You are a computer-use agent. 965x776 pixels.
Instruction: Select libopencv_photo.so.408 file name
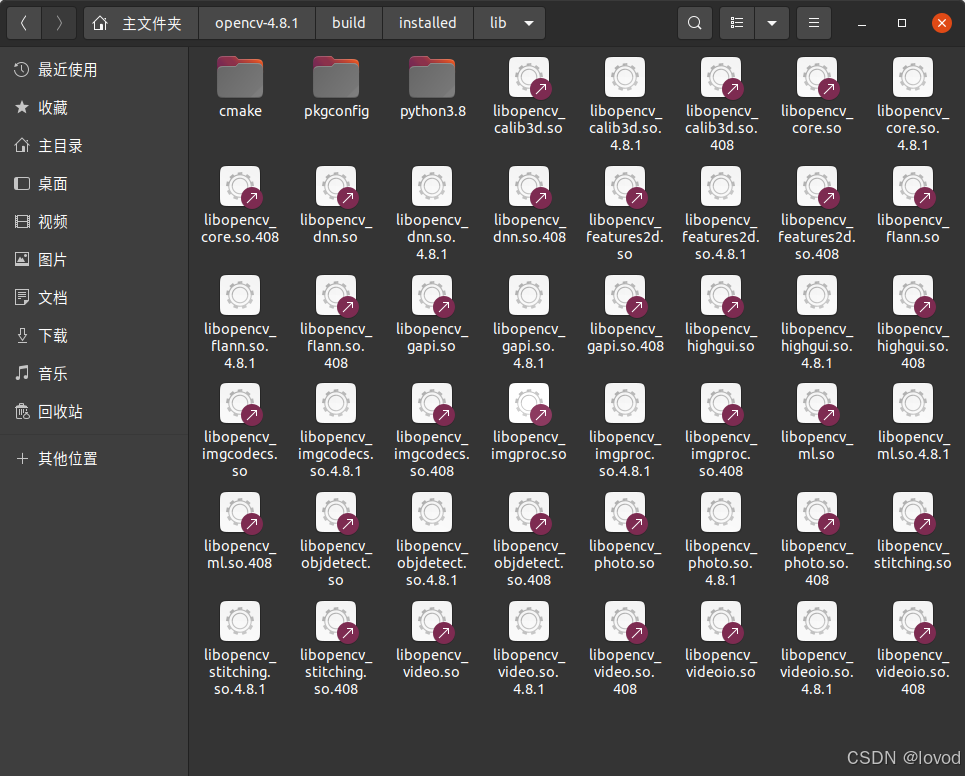tap(817, 563)
